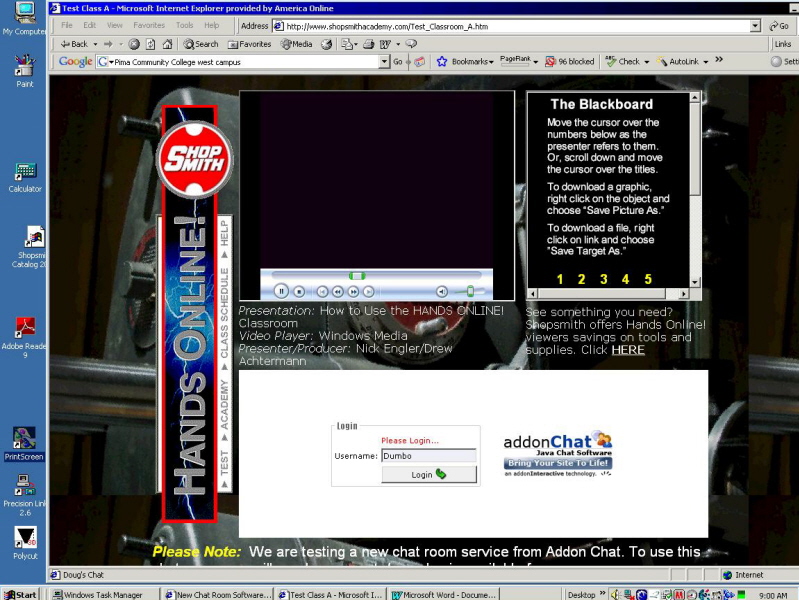Click the ACADEMY sidebar tab
Screen dimensions: 799x600
point(224,404)
